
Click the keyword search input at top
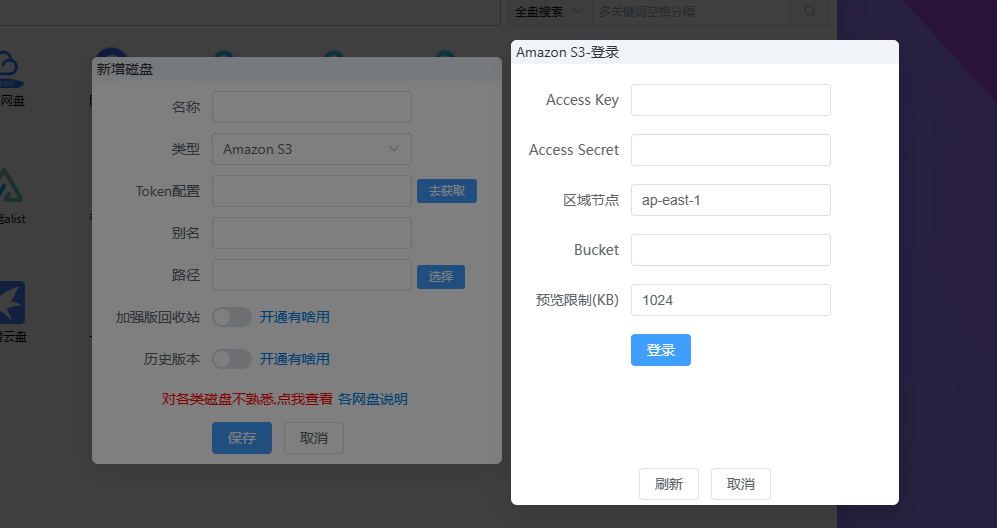pyautogui.click(x=691, y=11)
